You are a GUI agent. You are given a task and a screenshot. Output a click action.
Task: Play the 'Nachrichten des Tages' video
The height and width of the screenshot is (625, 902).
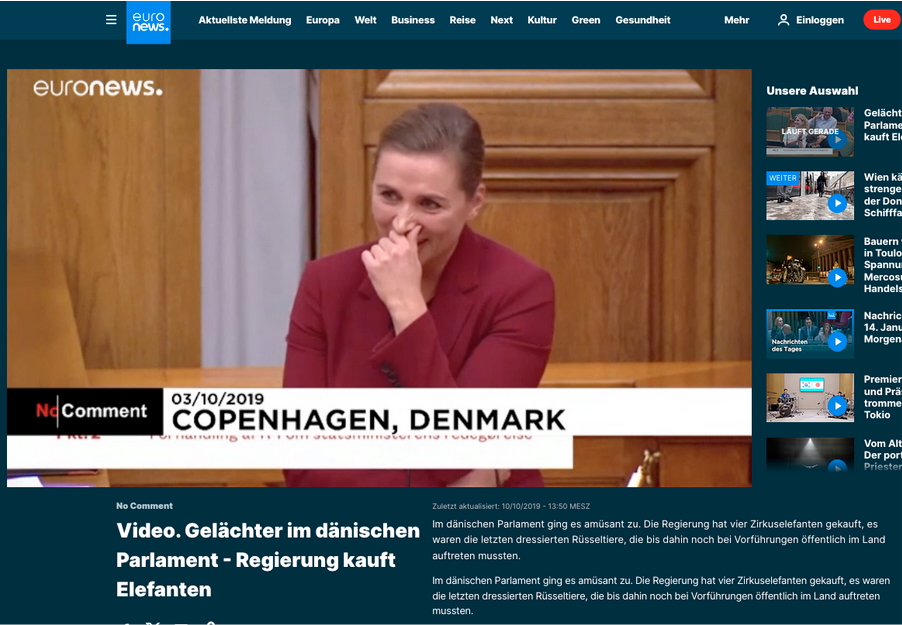[837, 342]
